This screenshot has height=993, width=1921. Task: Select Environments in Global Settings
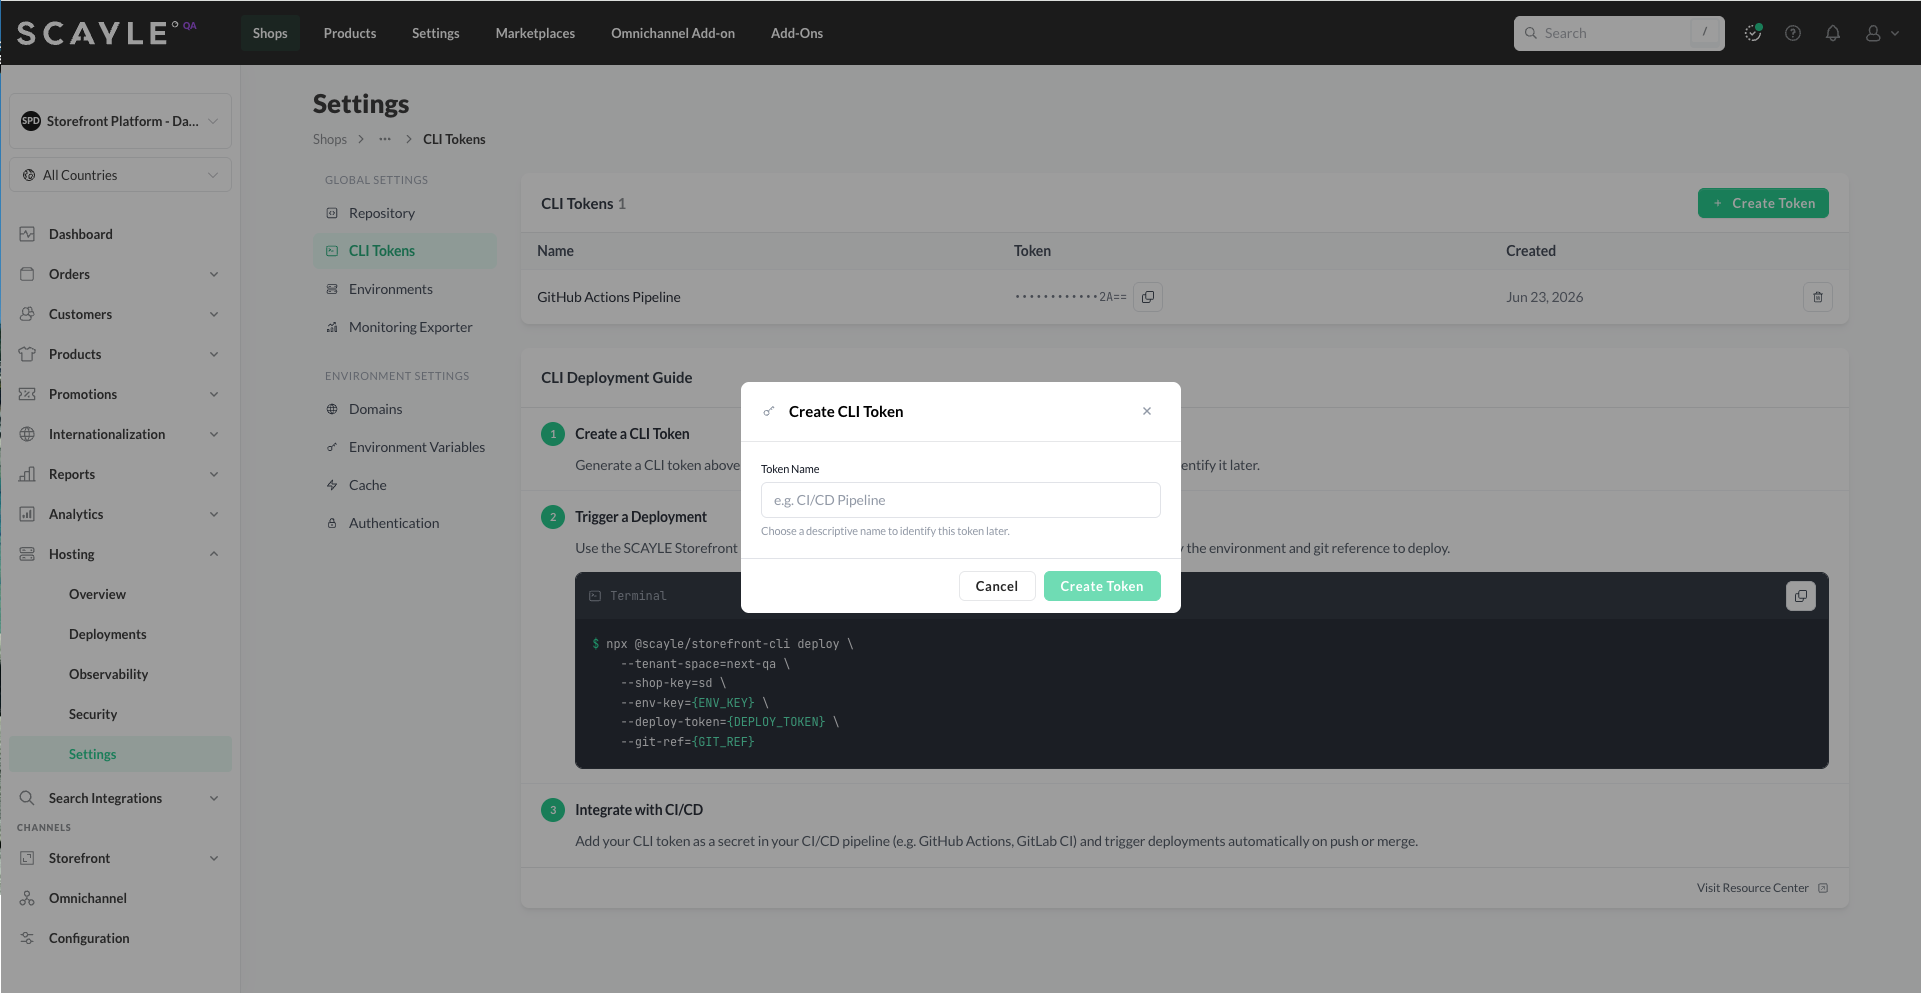(405, 289)
